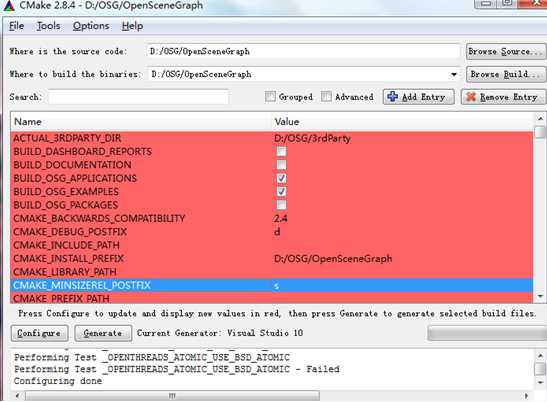Select the CMAKE_PREFIX_PATH row
547x402 pixels.
click(271, 298)
